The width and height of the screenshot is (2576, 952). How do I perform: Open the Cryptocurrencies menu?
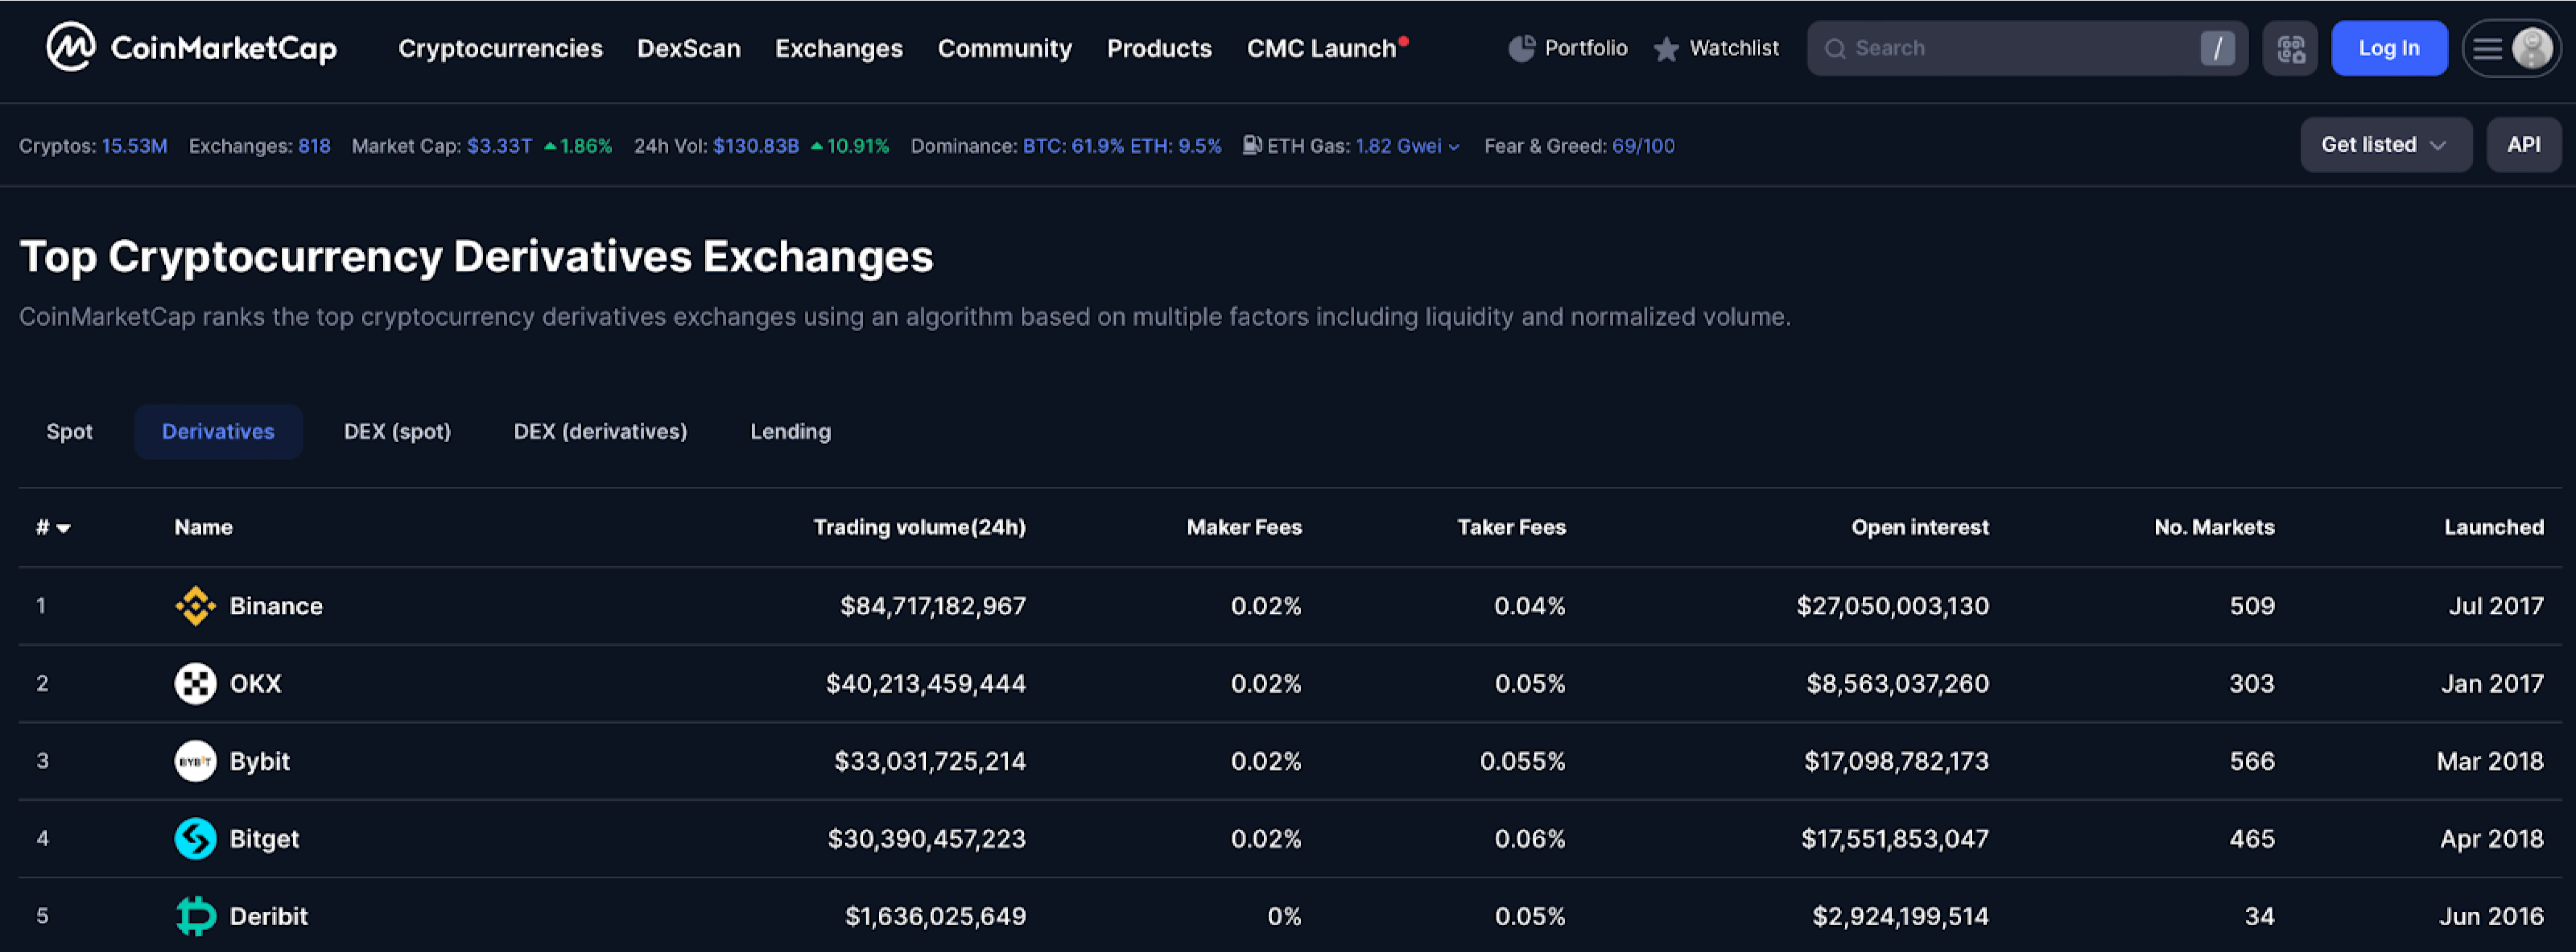tap(500, 48)
